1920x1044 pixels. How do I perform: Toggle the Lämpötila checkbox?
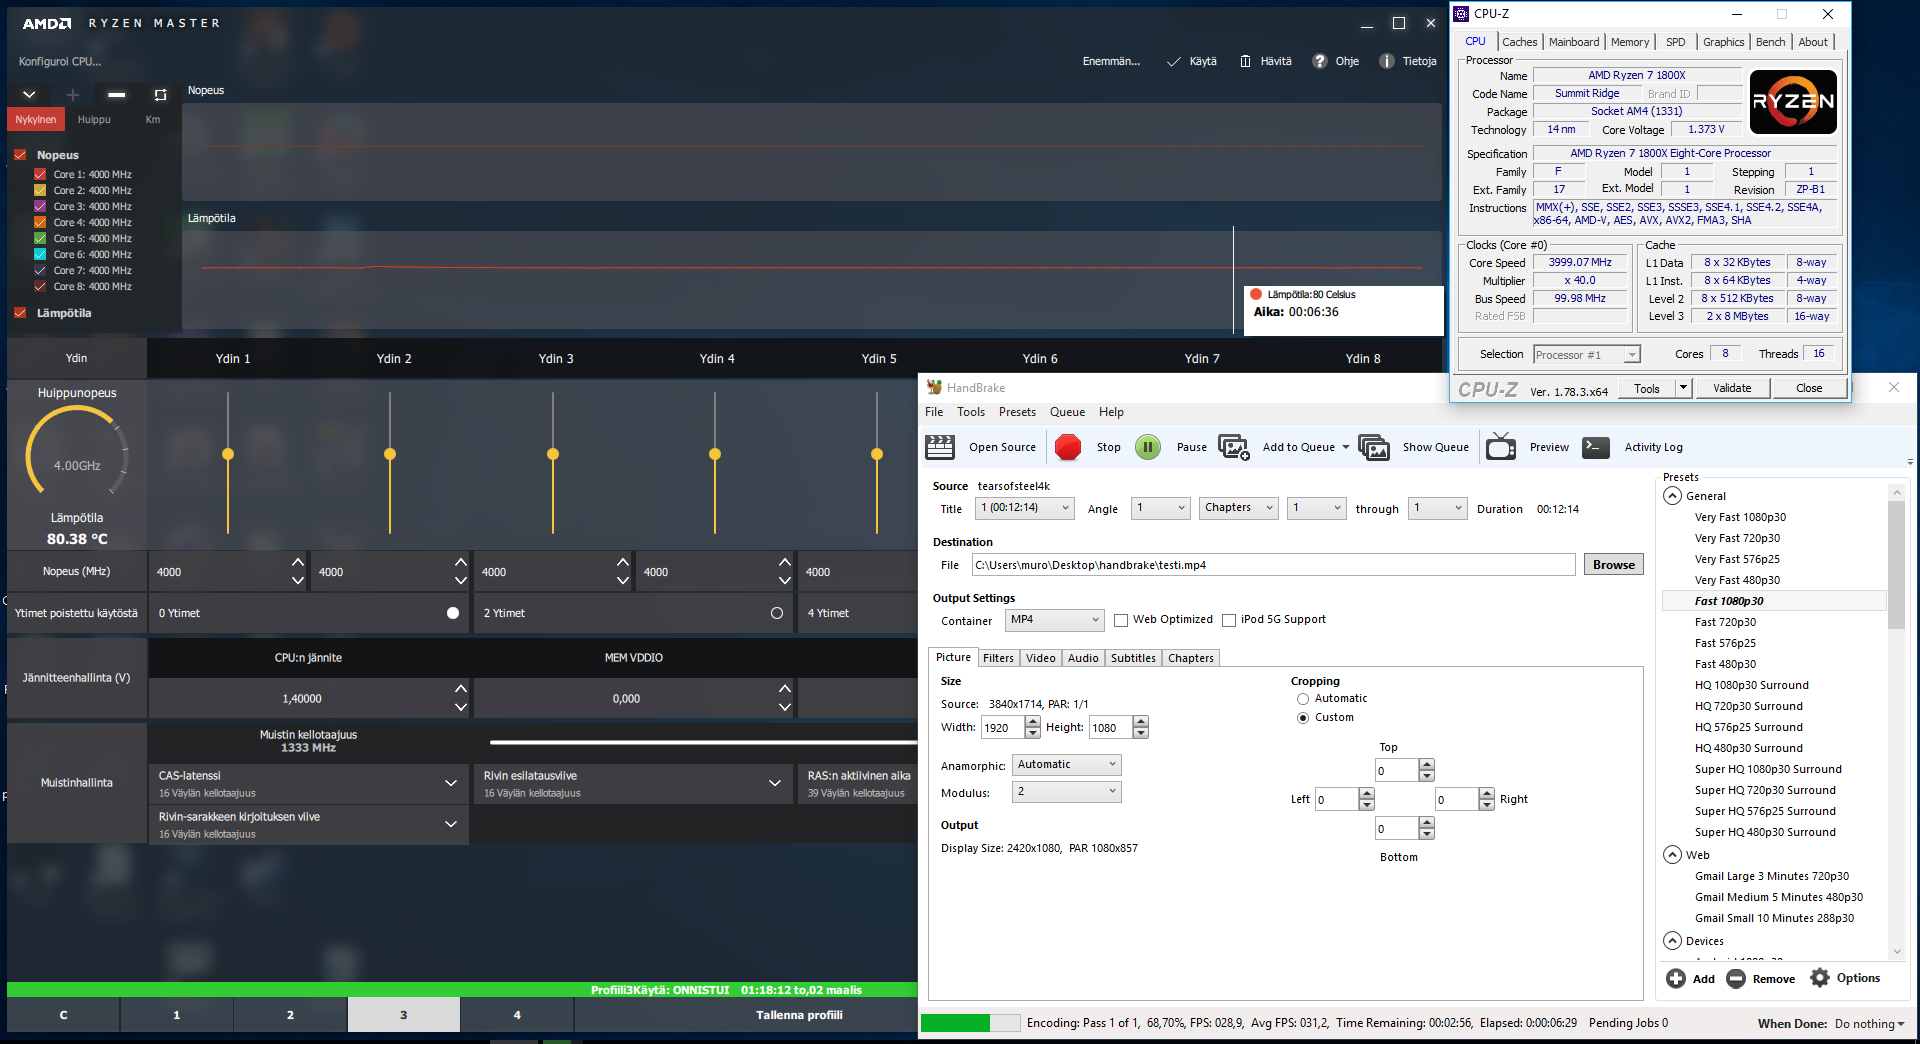tap(20, 313)
